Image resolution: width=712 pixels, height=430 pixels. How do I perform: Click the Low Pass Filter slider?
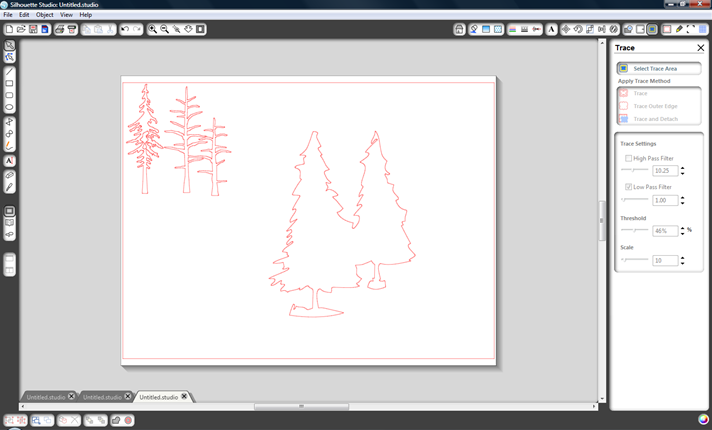point(634,199)
